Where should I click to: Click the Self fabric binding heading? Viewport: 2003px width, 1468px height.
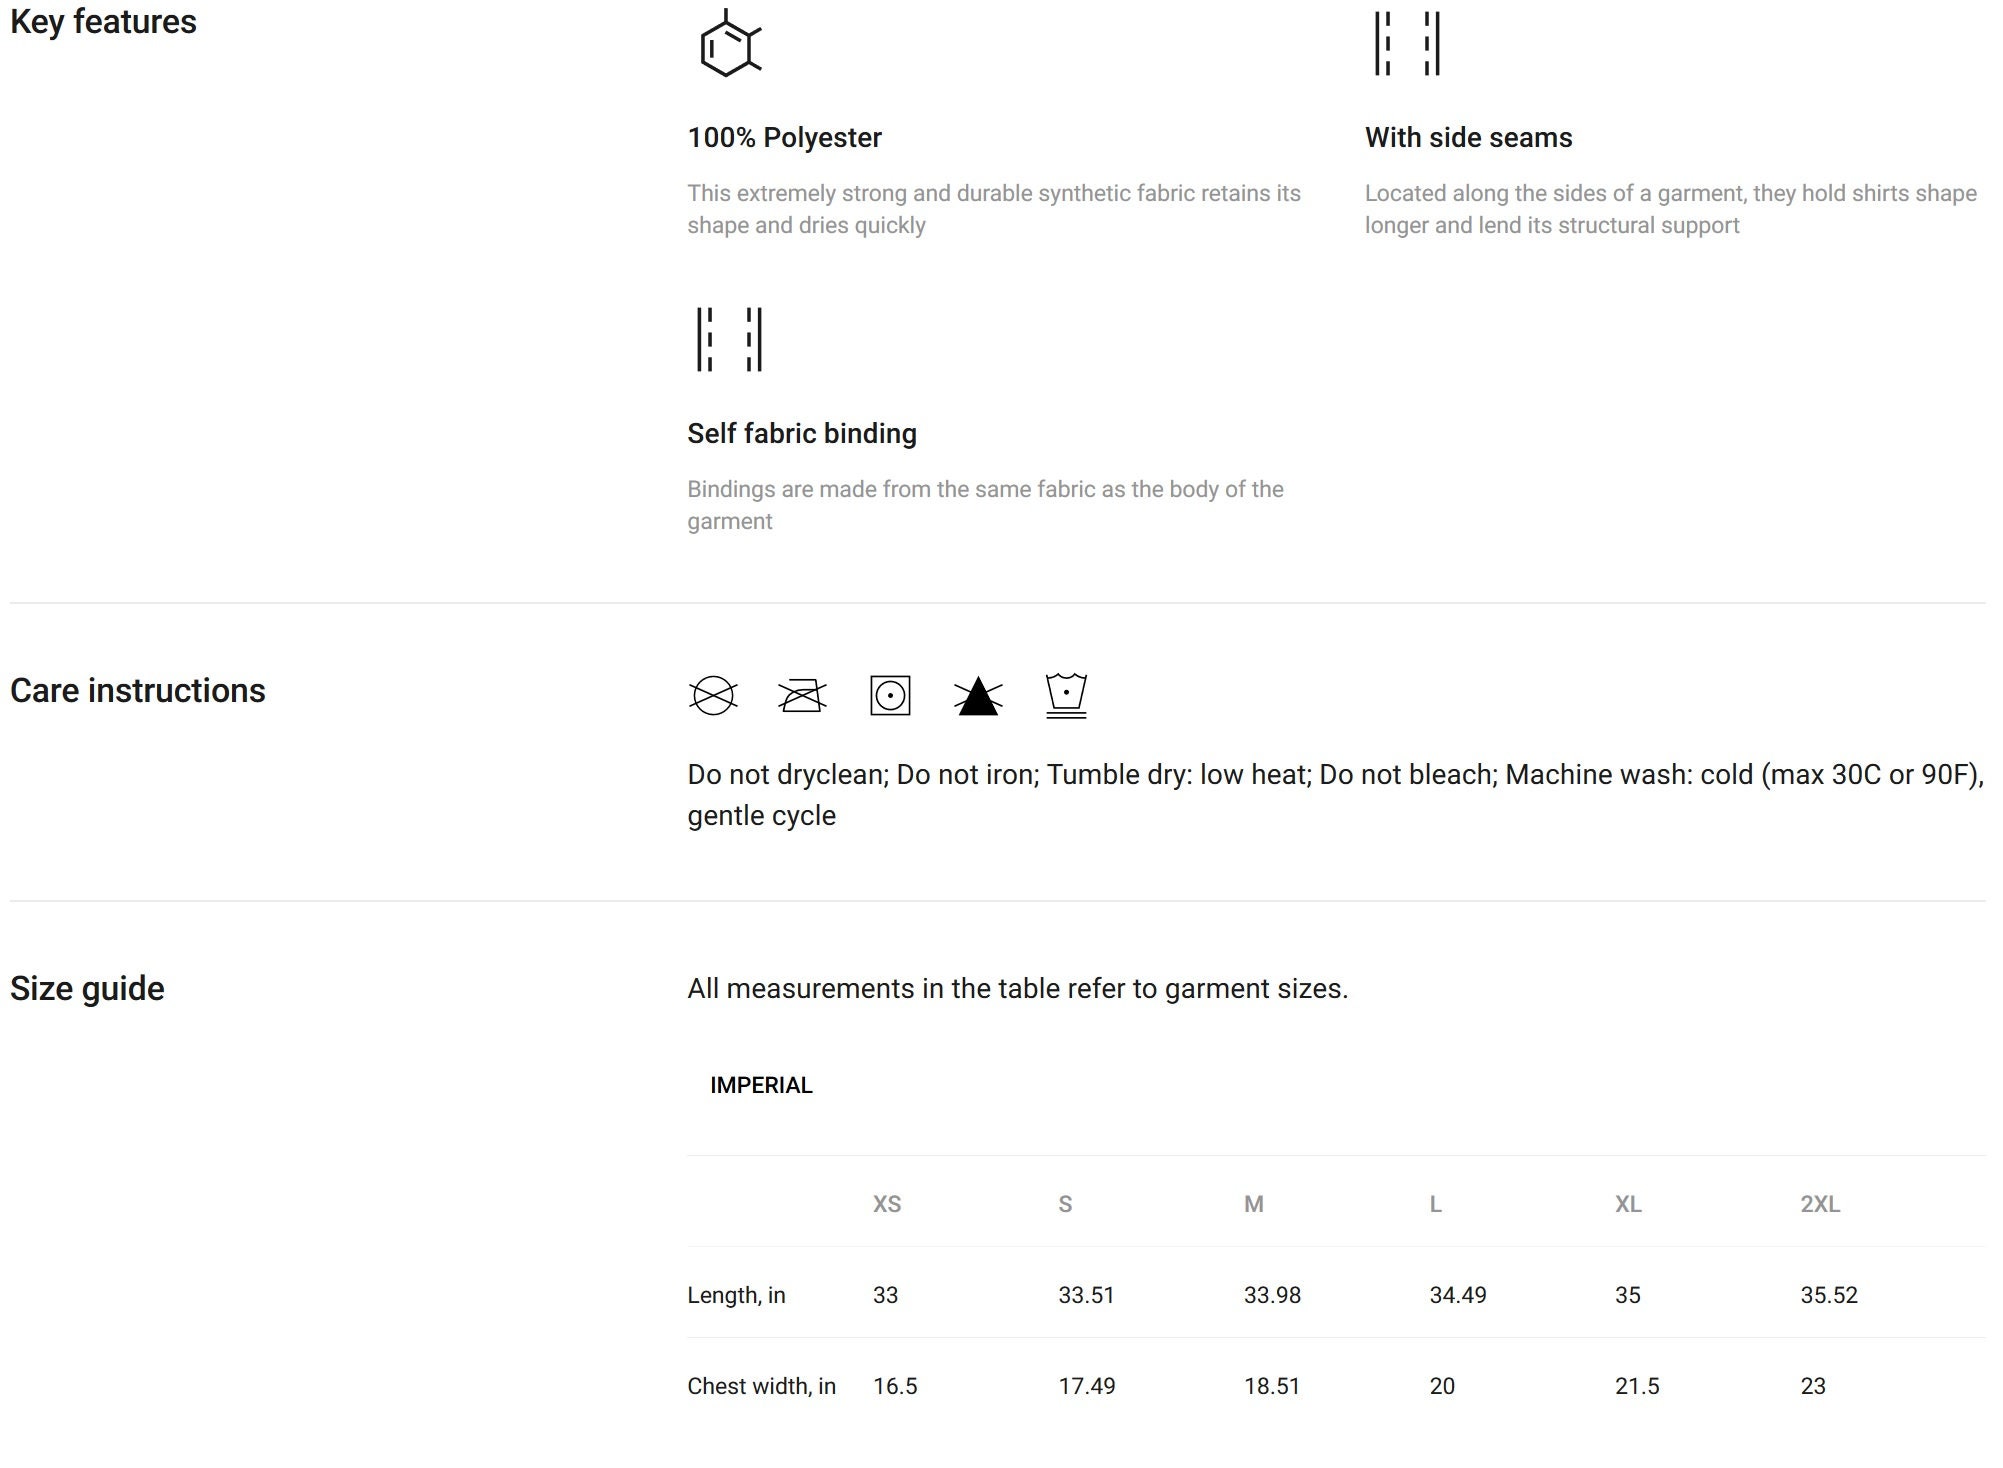coord(802,434)
